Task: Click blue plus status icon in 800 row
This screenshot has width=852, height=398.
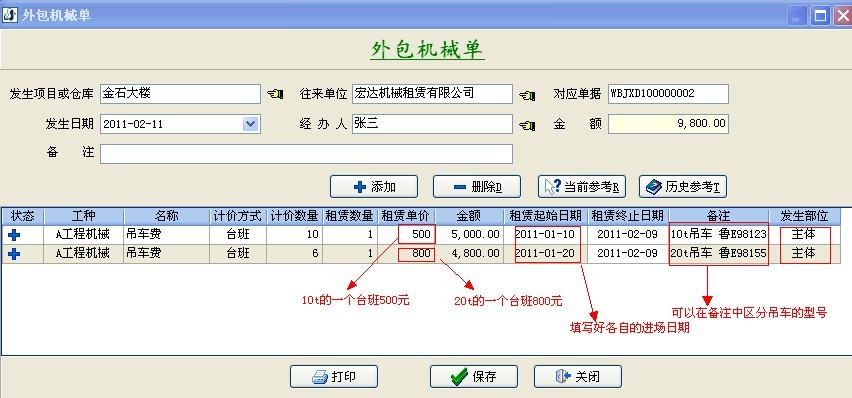Action: click(15, 253)
